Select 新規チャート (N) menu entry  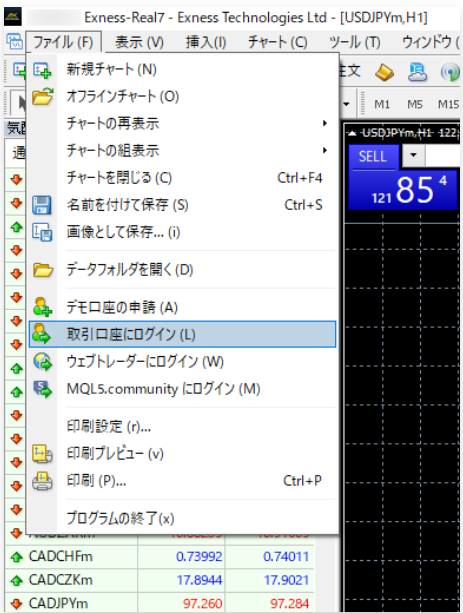click(x=182, y=70)
